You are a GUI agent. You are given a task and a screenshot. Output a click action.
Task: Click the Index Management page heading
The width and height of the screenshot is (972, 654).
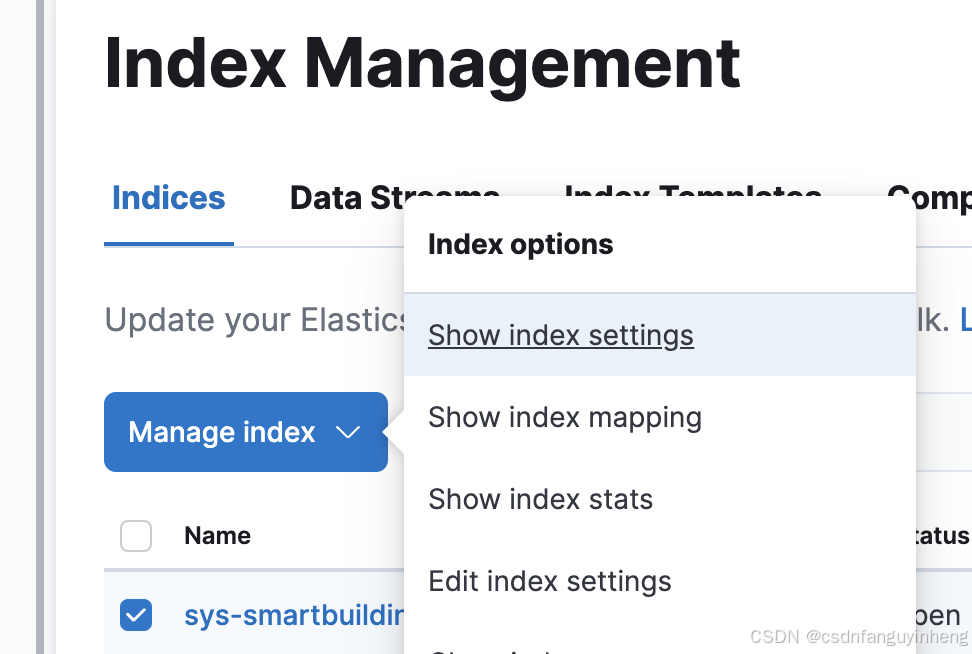pyautogui.click(x=422, y=65)
